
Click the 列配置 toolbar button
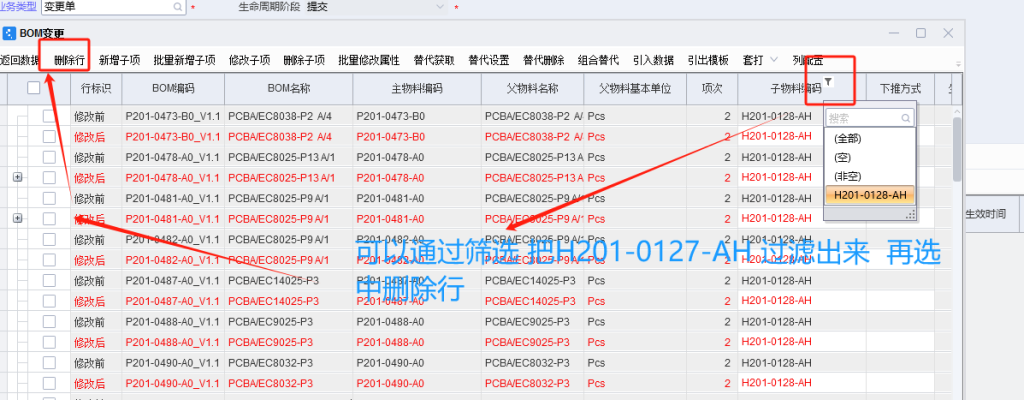808,60
